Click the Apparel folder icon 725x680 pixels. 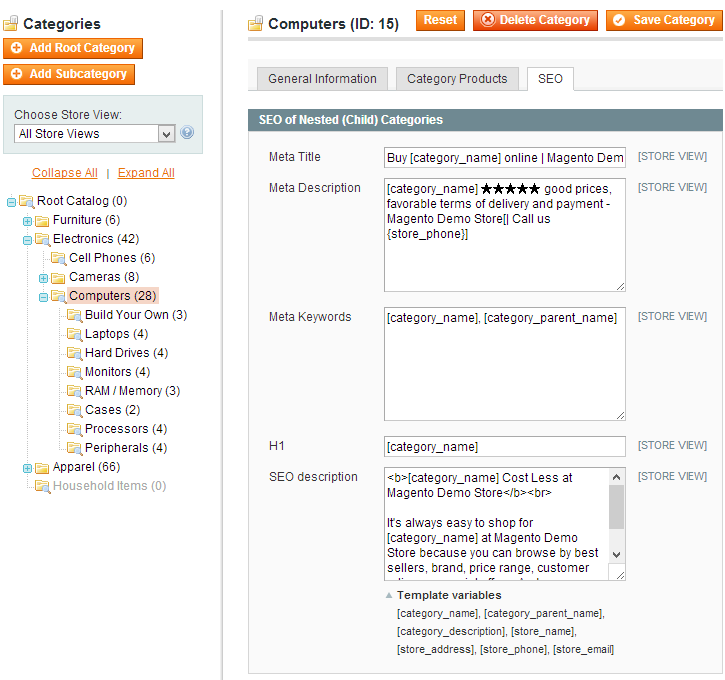(42, 468)
